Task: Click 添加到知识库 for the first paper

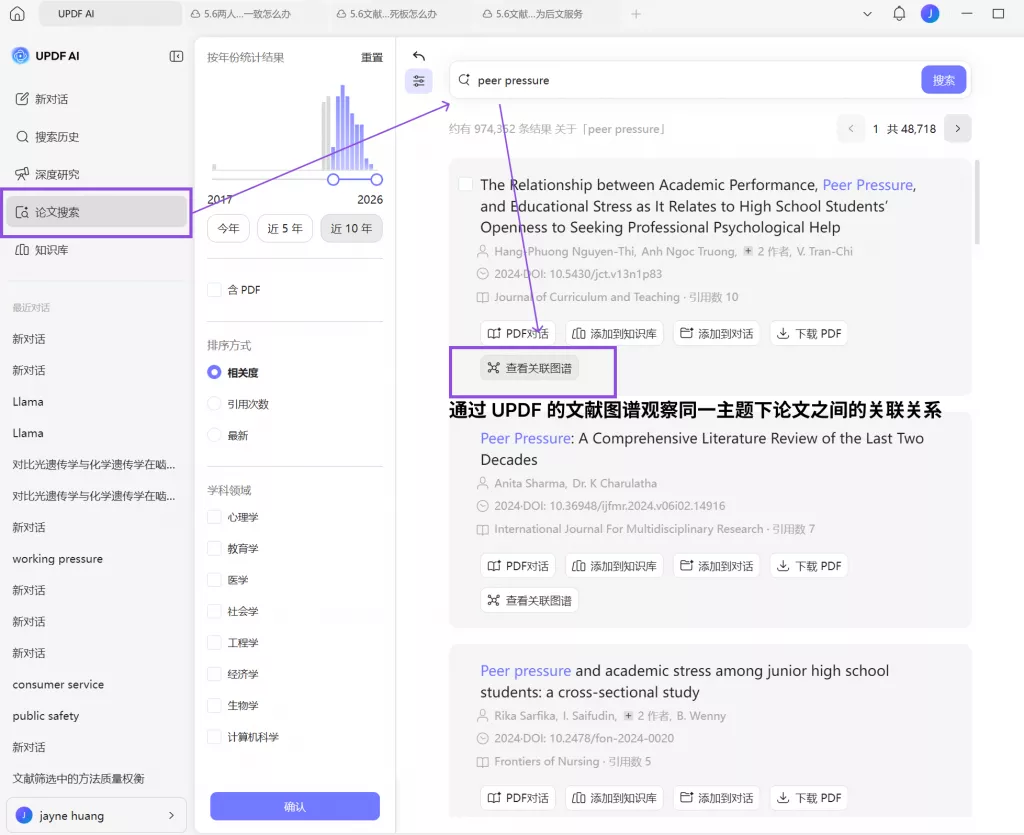Action: [614, 333]
